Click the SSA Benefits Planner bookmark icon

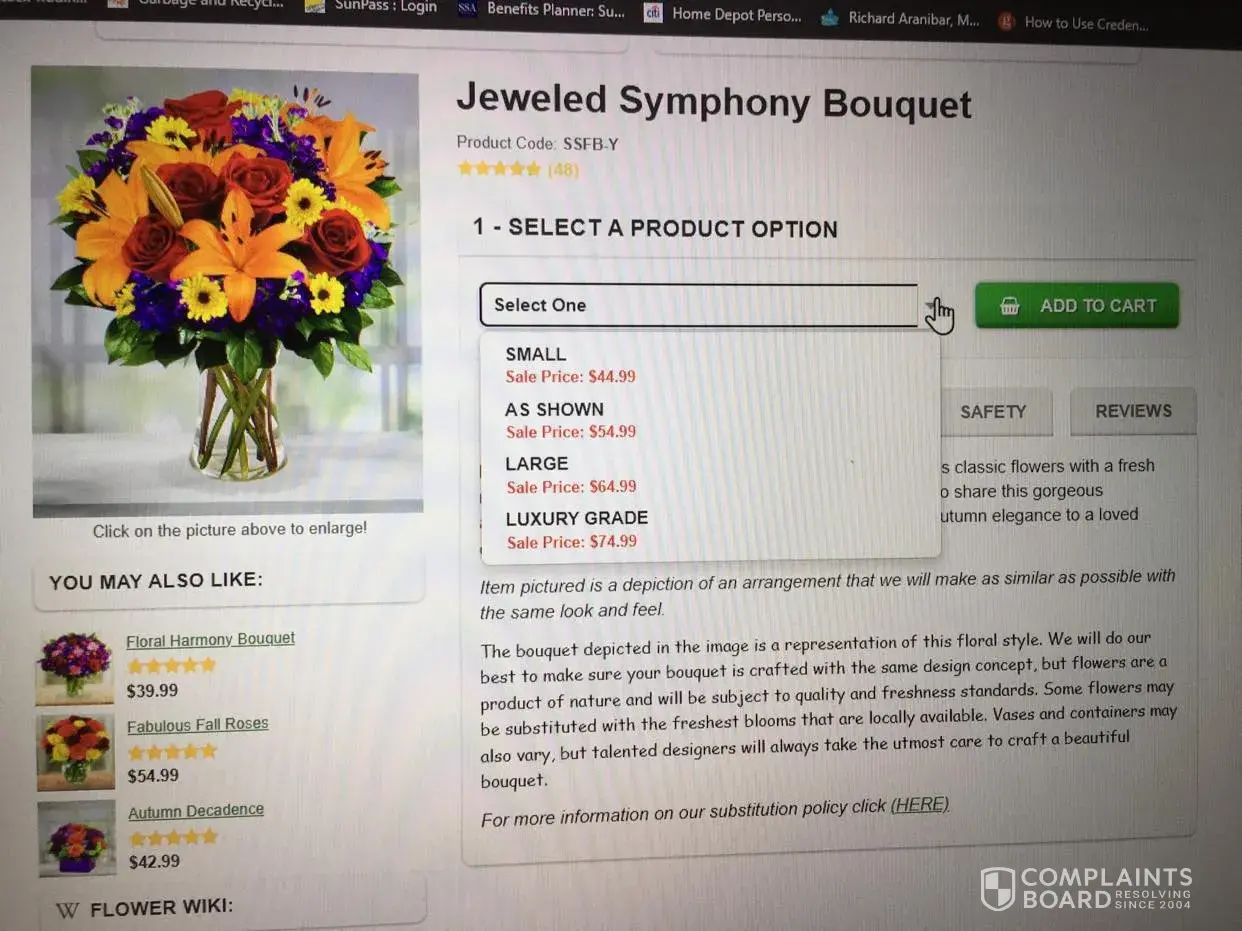click(467, 9)
